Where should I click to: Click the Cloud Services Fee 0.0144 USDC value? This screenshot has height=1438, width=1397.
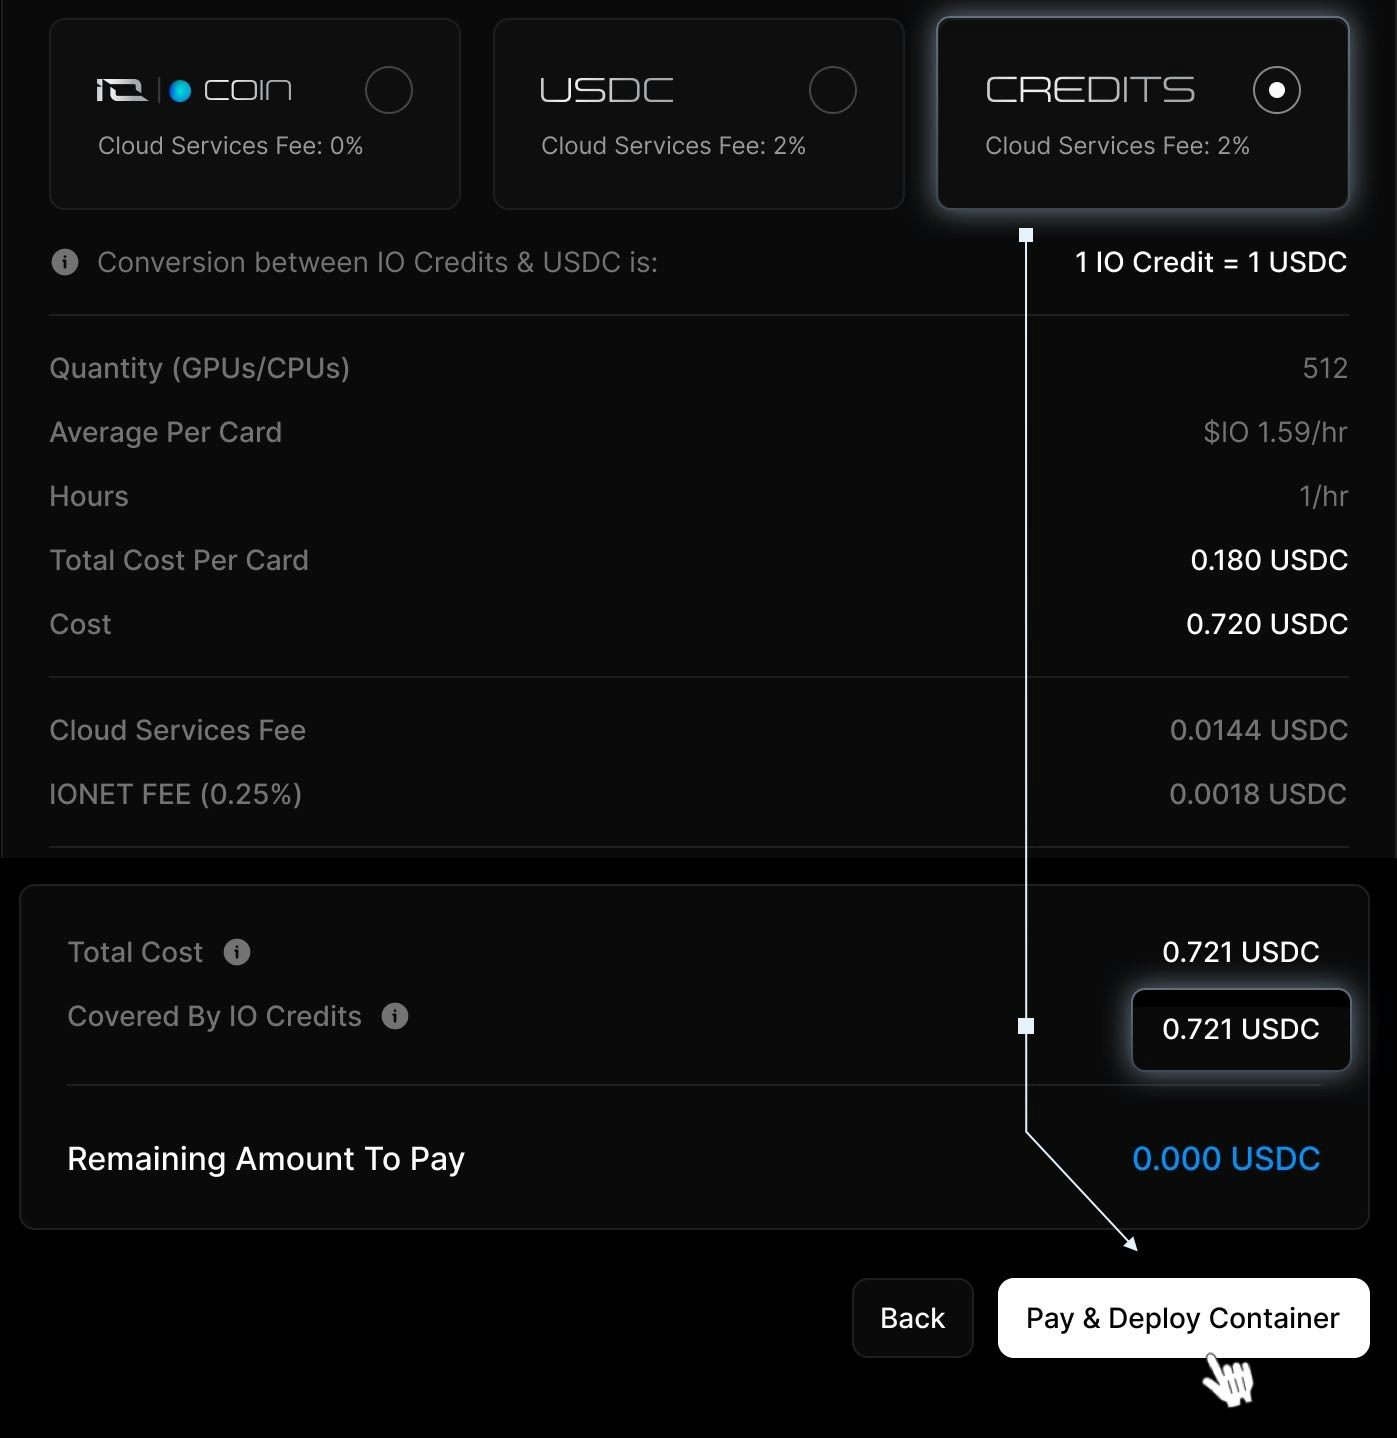coord(1259,730)
